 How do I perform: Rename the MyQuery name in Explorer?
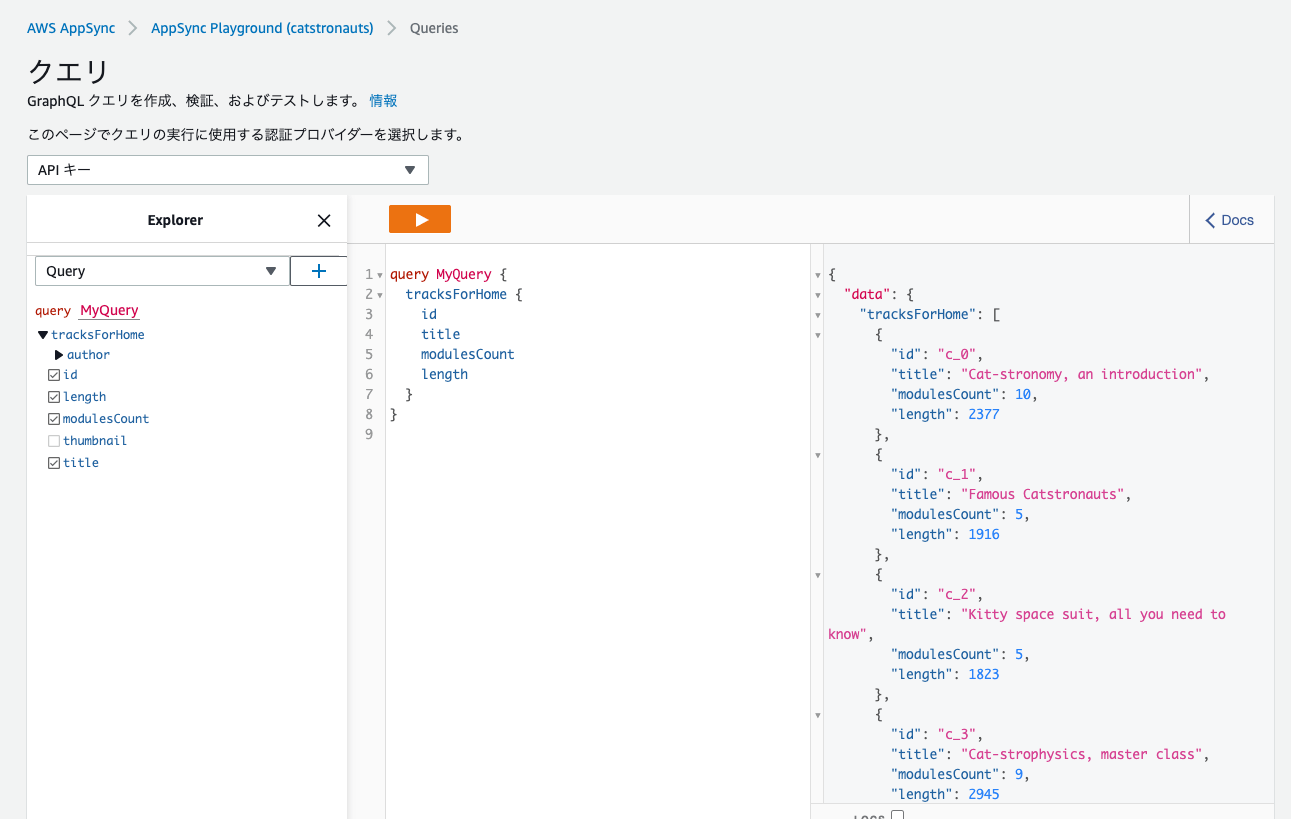click(x=109, y=311)
